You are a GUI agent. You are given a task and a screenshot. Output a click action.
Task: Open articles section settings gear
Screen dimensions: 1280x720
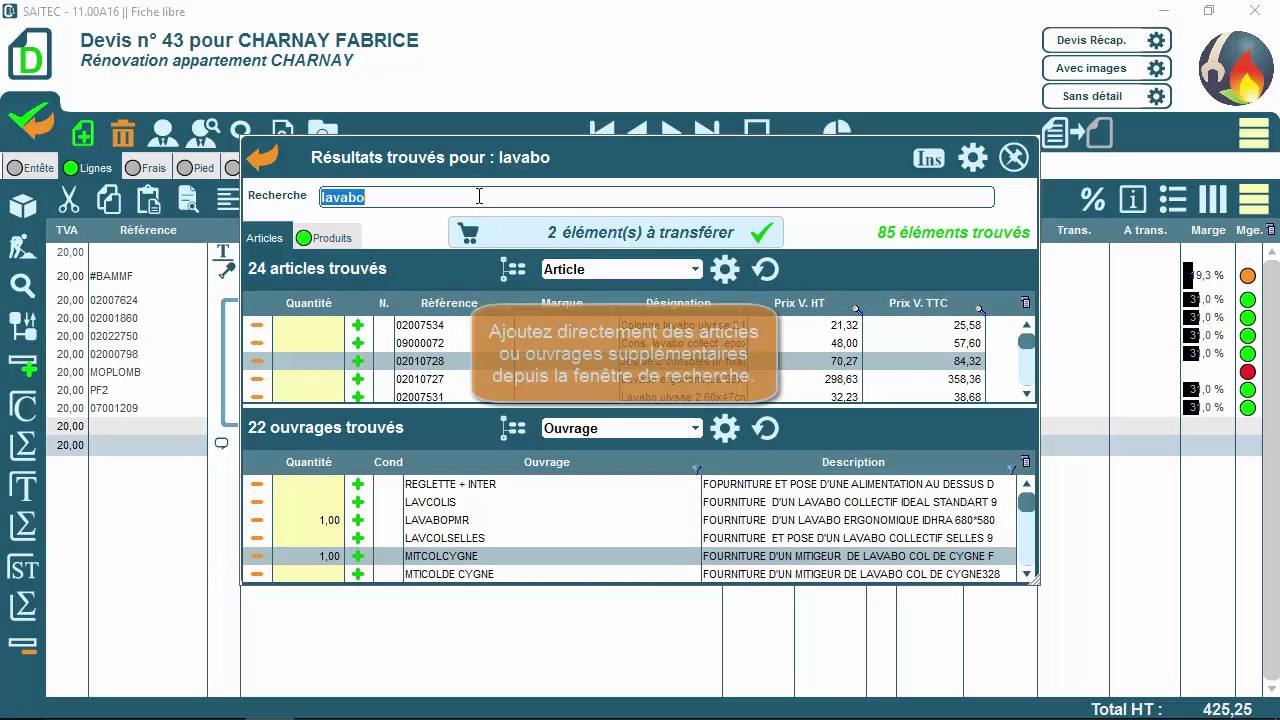point(725,269)
